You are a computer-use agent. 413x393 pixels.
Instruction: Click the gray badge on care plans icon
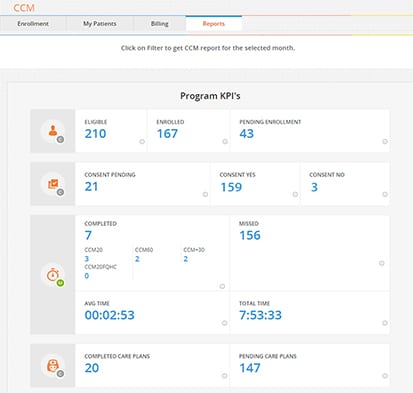[x=60, y=374]
